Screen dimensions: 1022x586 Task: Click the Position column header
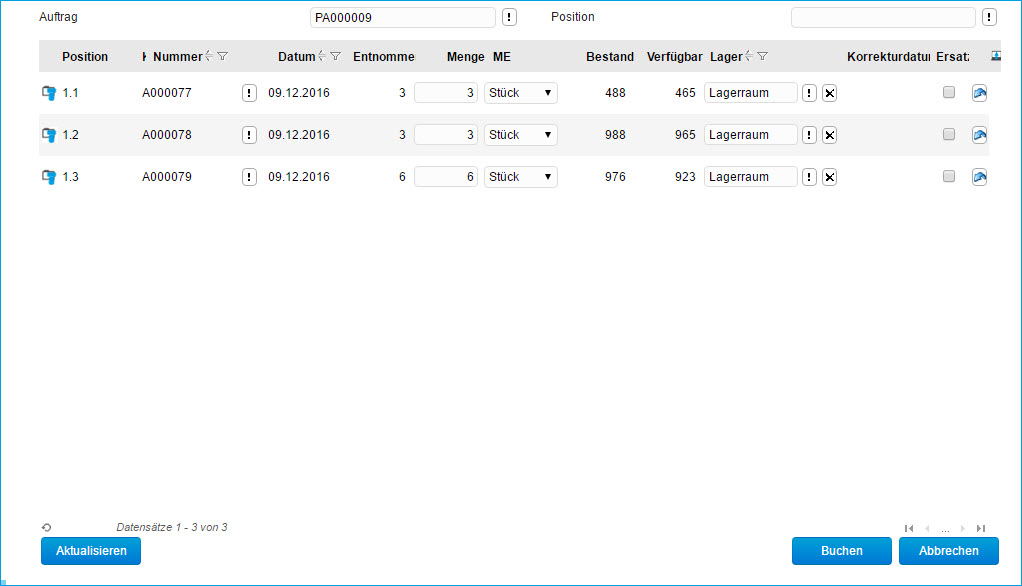pos(85,57)
